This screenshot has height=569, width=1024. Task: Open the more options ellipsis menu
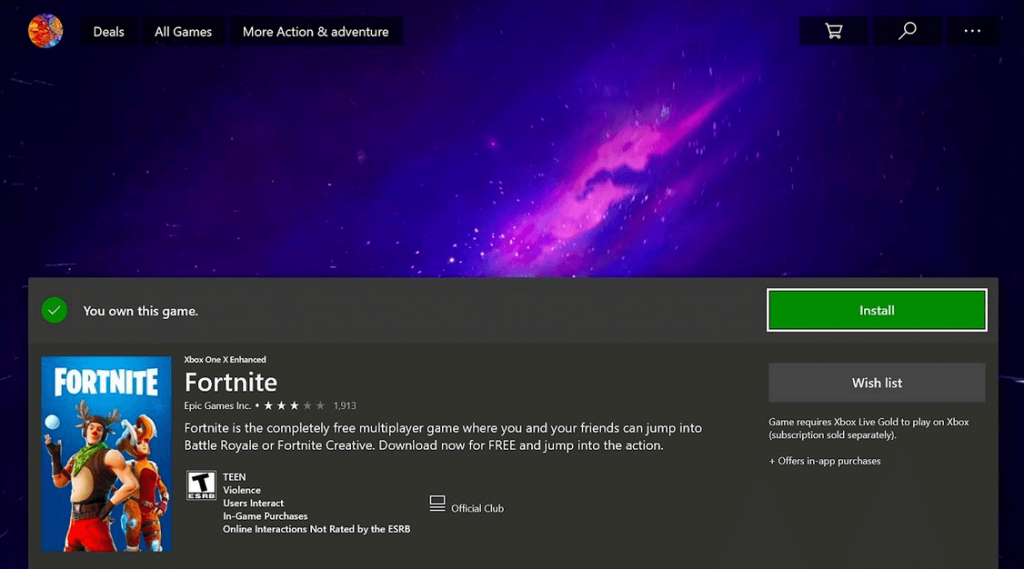pyautogui.click(x=972, y=31)
